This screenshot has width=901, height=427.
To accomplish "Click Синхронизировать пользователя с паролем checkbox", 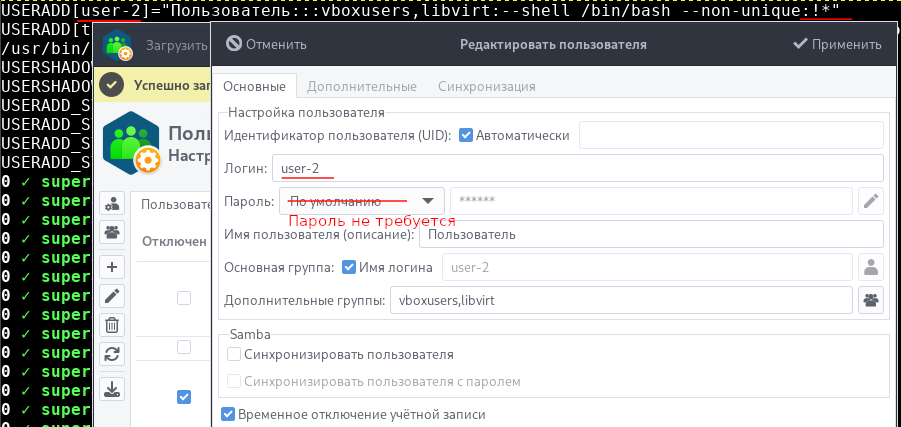I will pos(234,381).
